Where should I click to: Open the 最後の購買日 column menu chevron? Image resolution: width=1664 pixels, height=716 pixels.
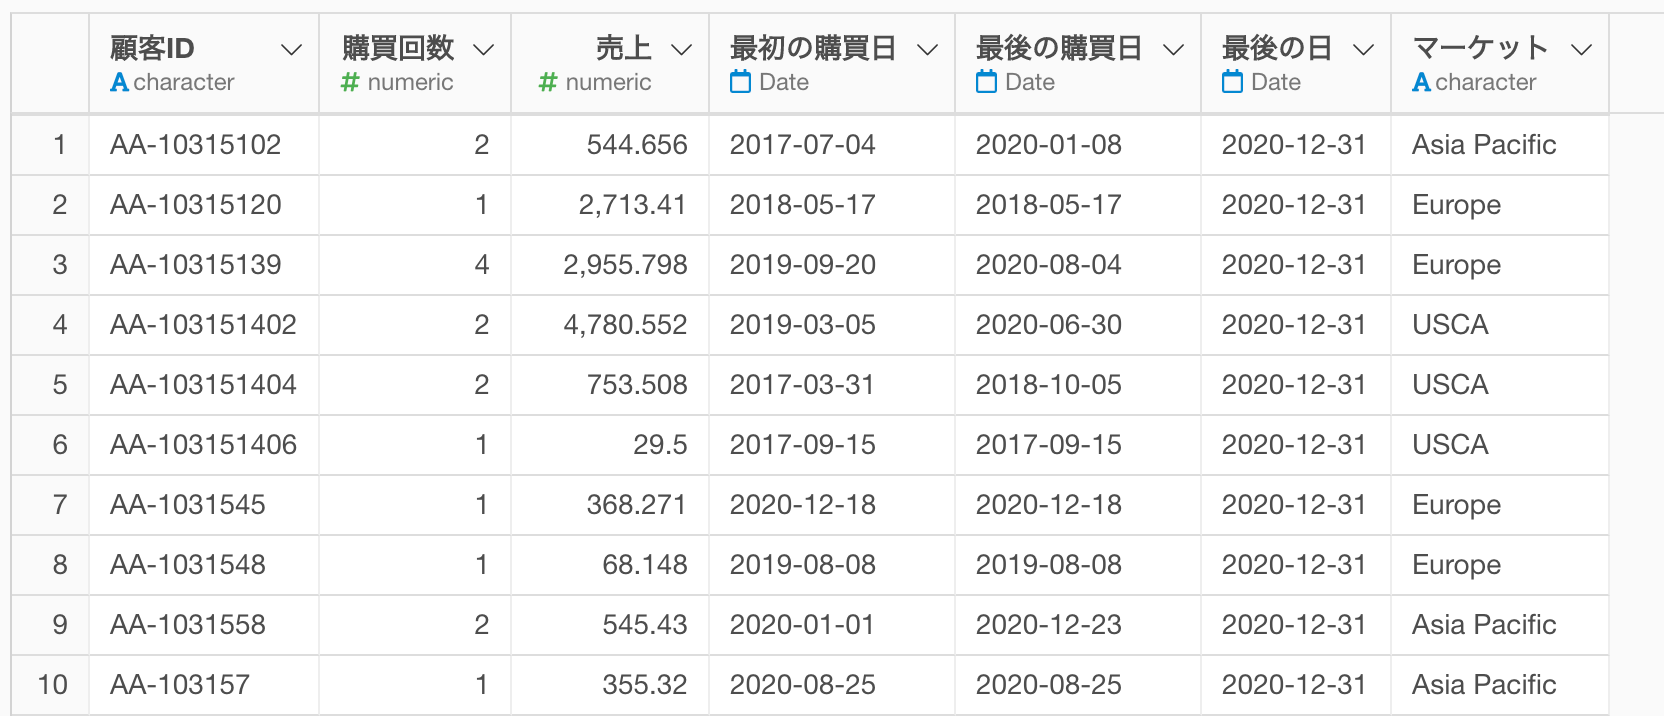pos(1173,50)
